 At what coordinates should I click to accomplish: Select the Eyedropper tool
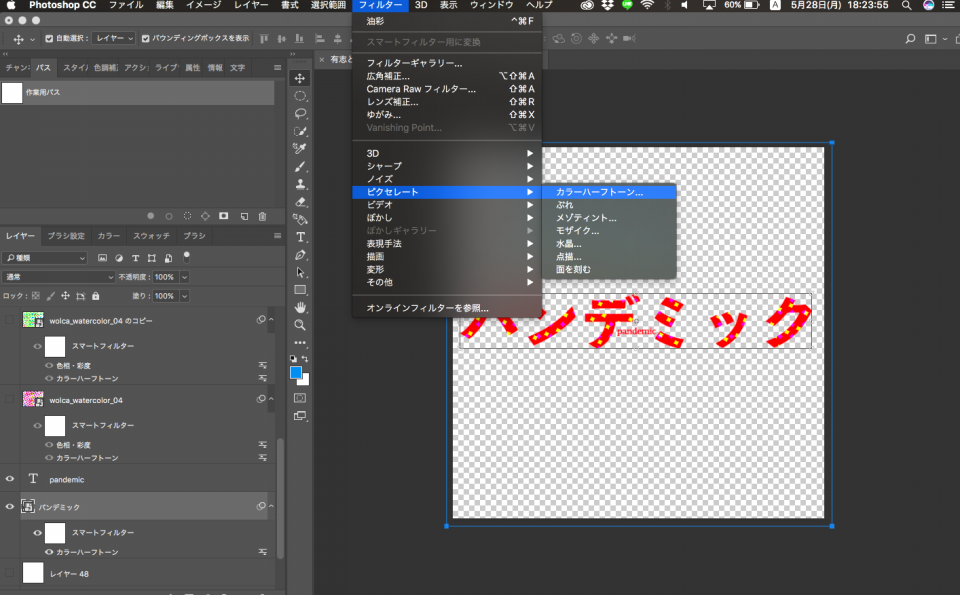tap(300, 149)
